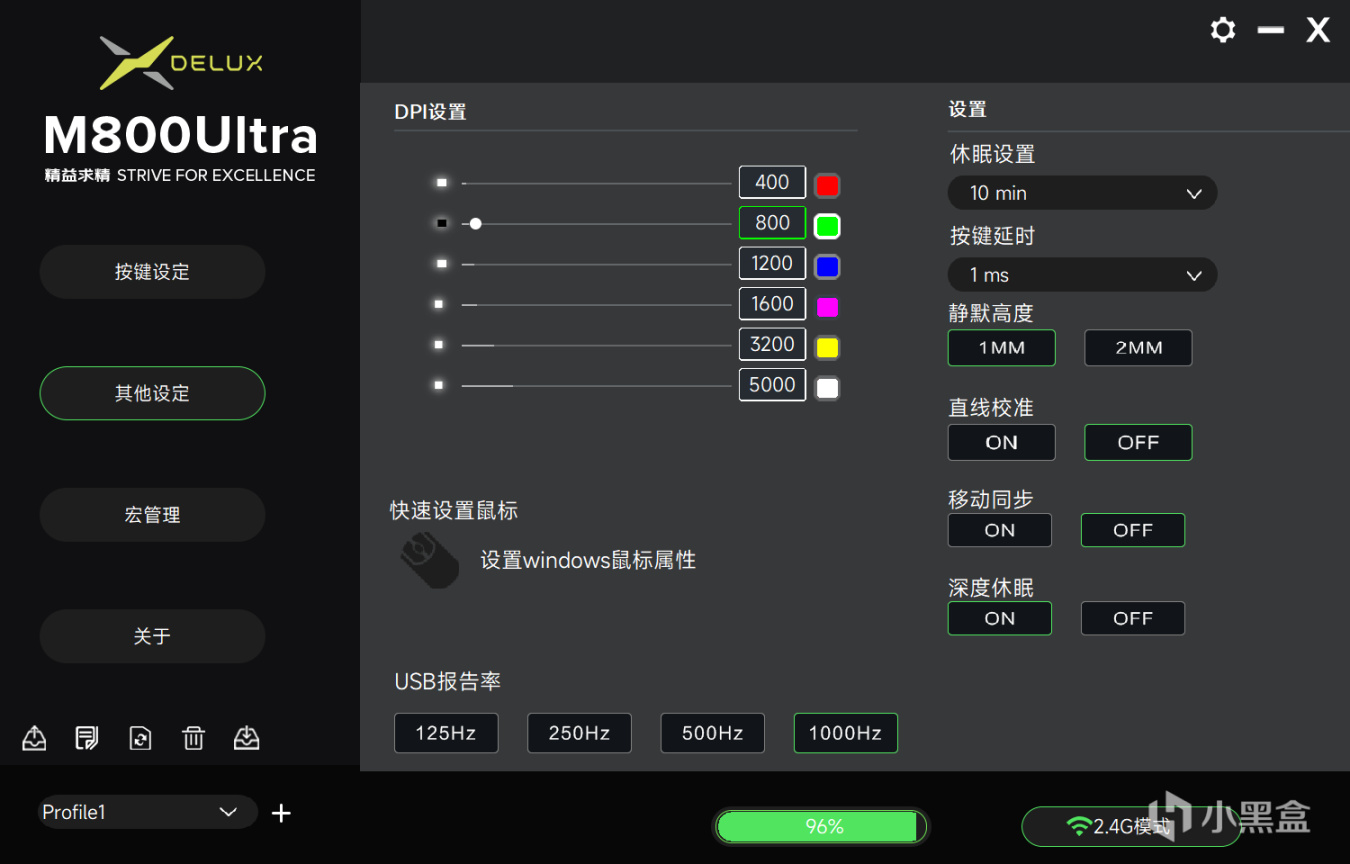Open settings via the gear icon
The width and height of the screenshot is (1350, 864).
point(1222,30)
